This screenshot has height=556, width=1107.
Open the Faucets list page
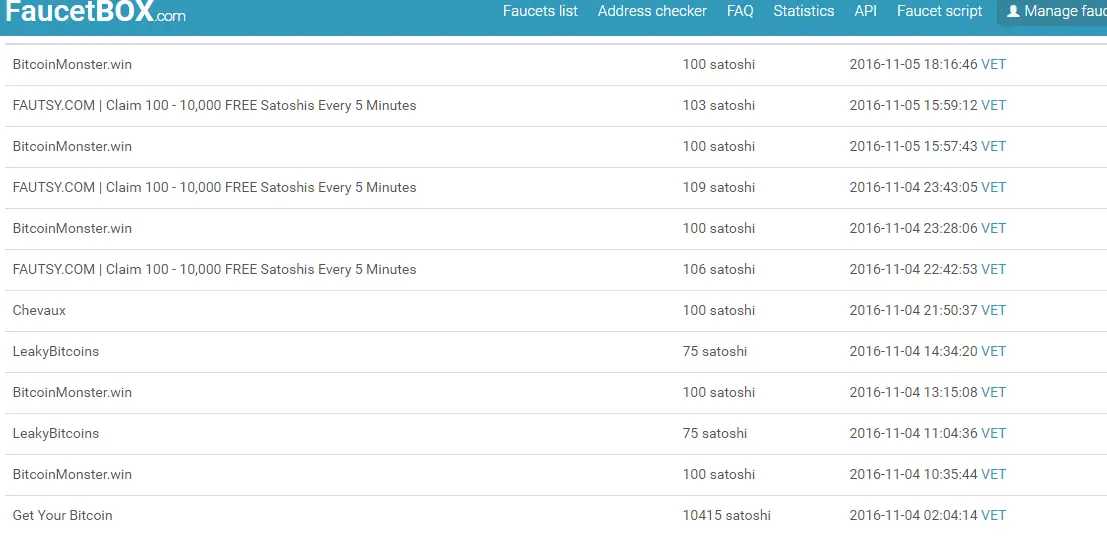[540, 11]
